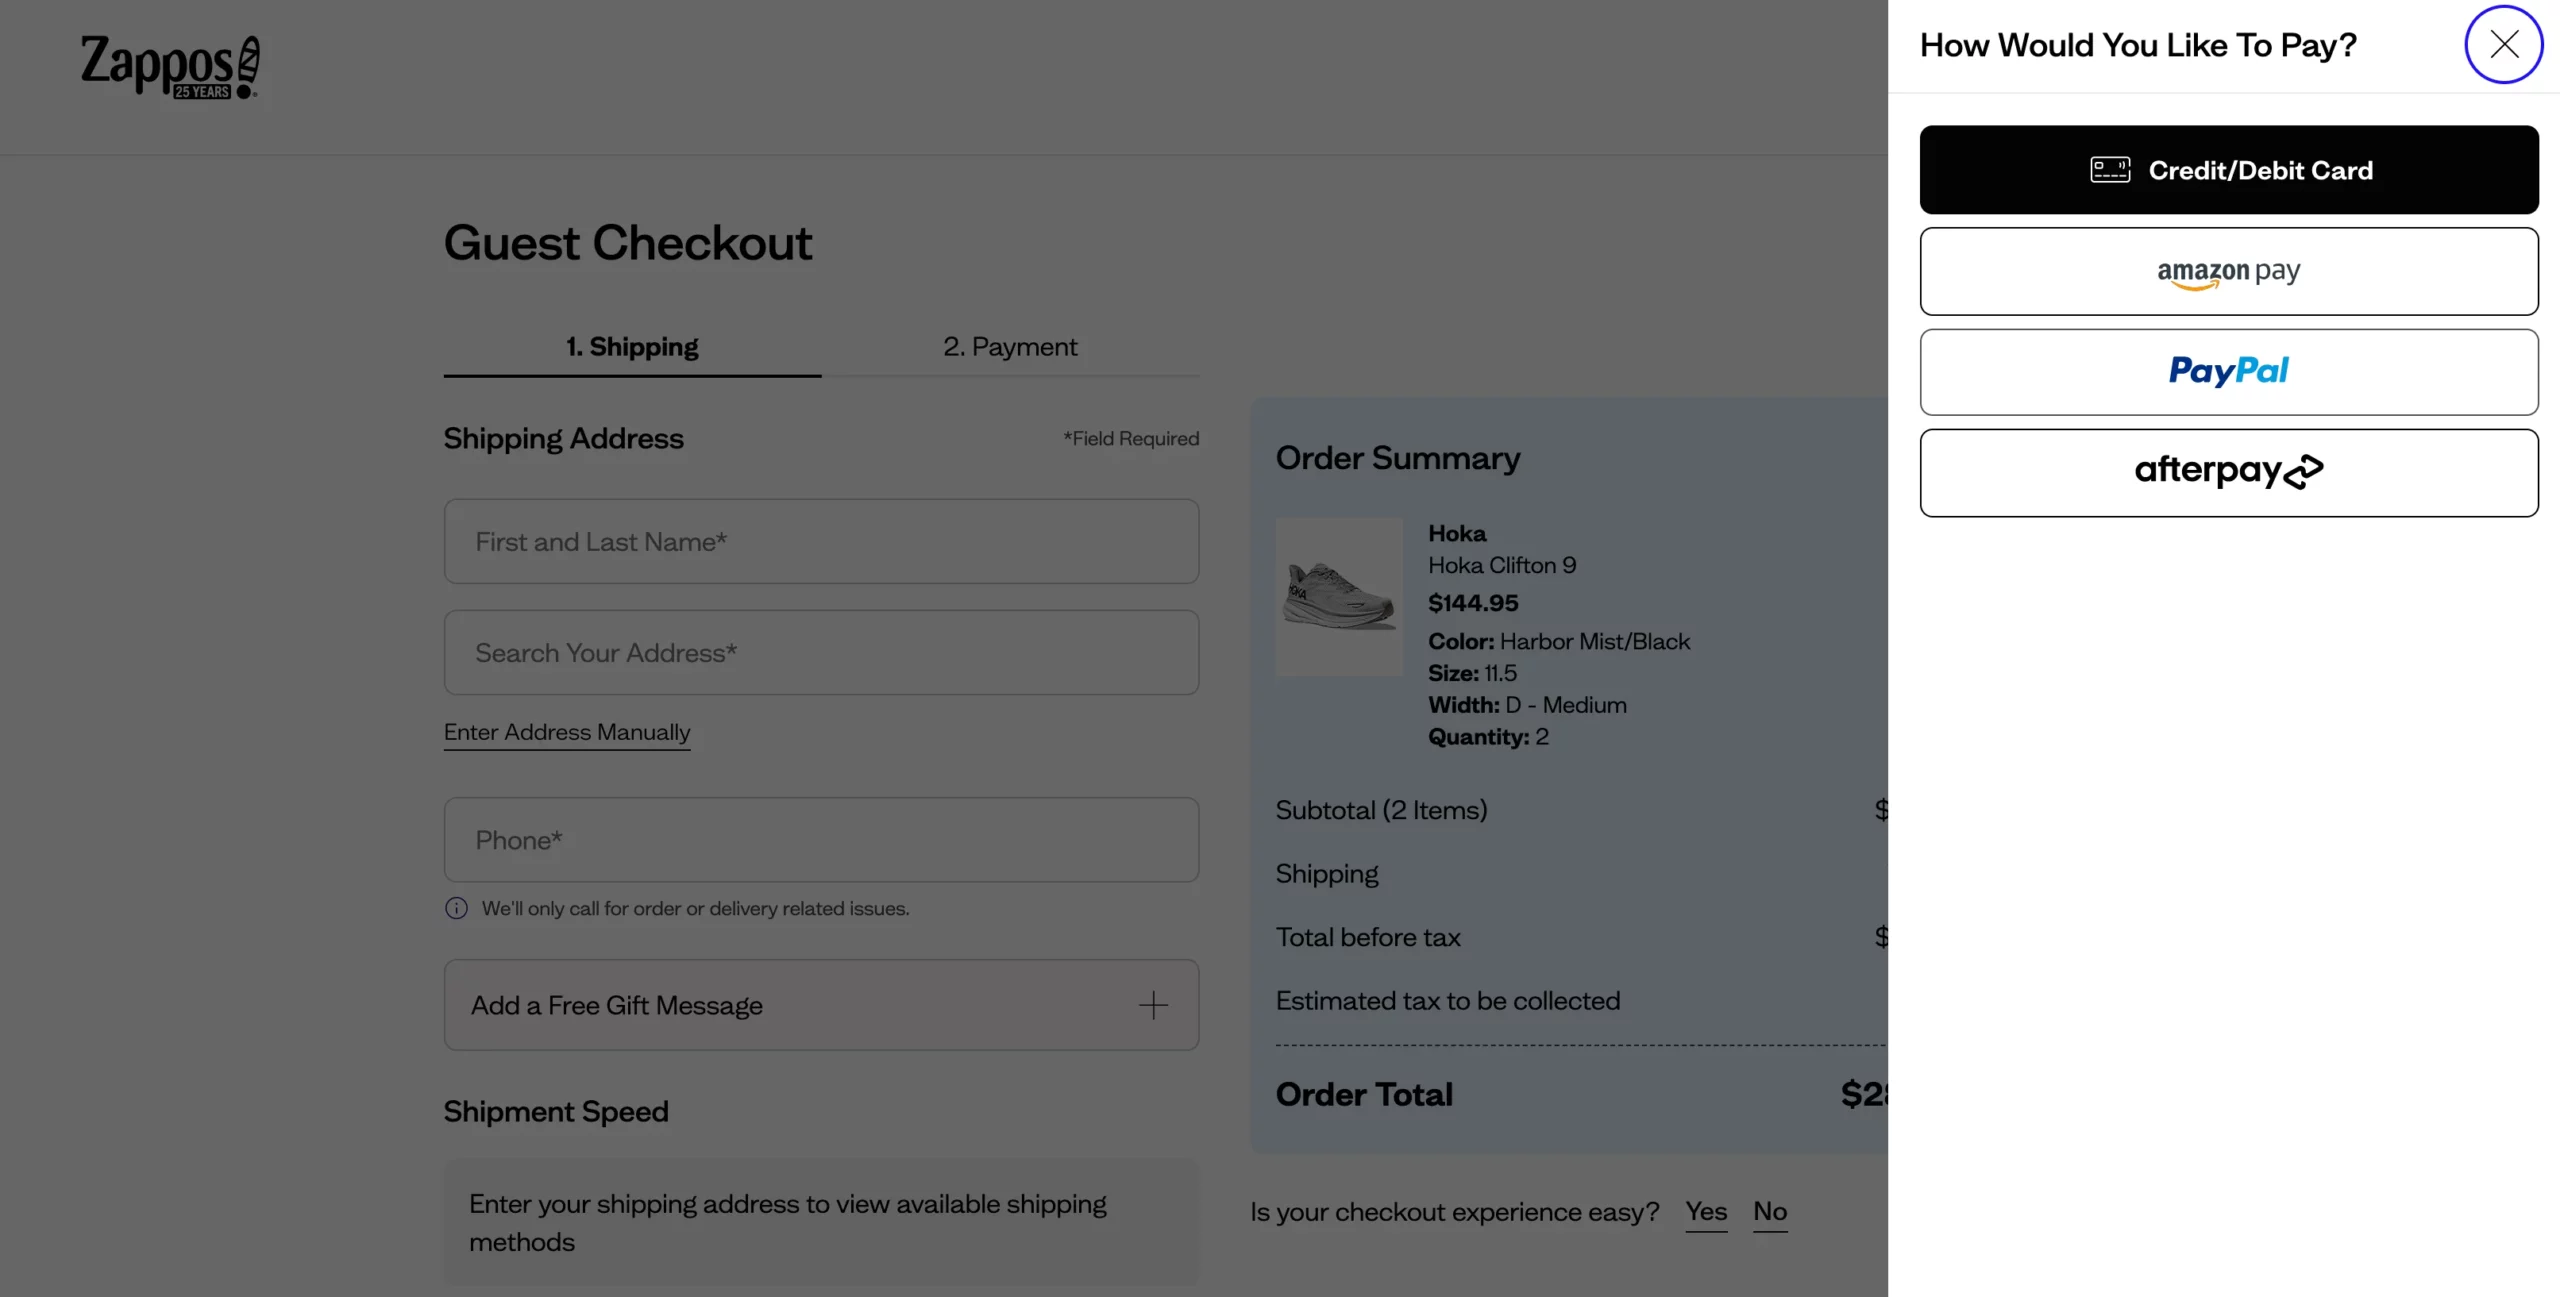
Task: Click 'How Would You Like To Pay?' title
Action: pyautogui.click(x=2138, y=45)
